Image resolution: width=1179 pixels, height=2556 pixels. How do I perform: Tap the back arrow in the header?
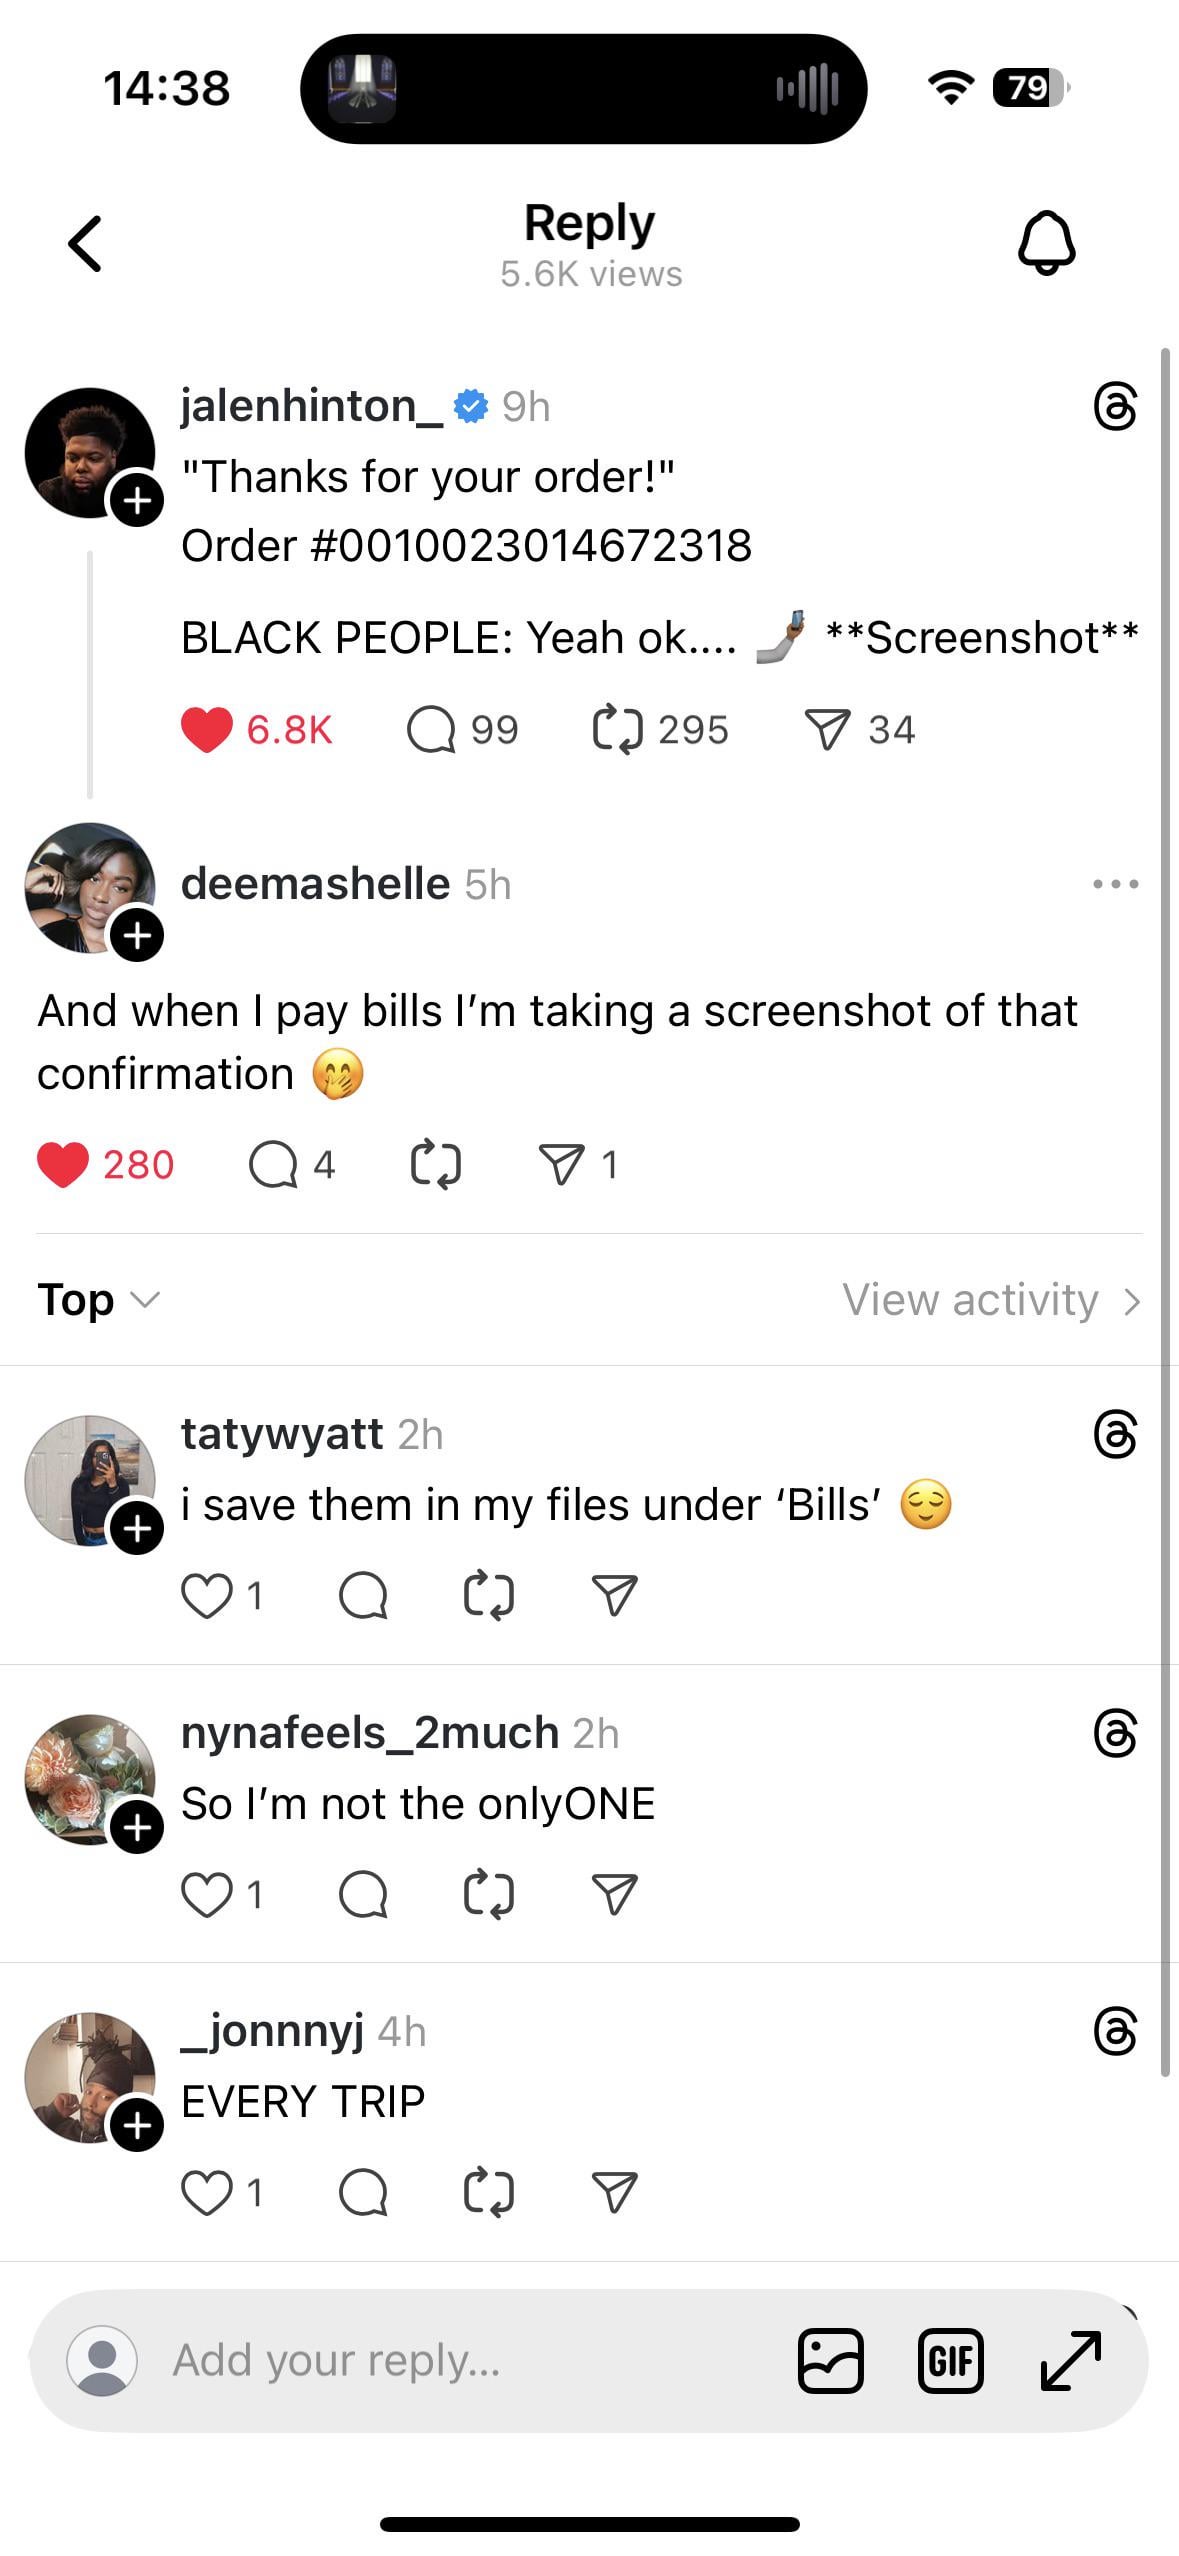tap(86, 244)
